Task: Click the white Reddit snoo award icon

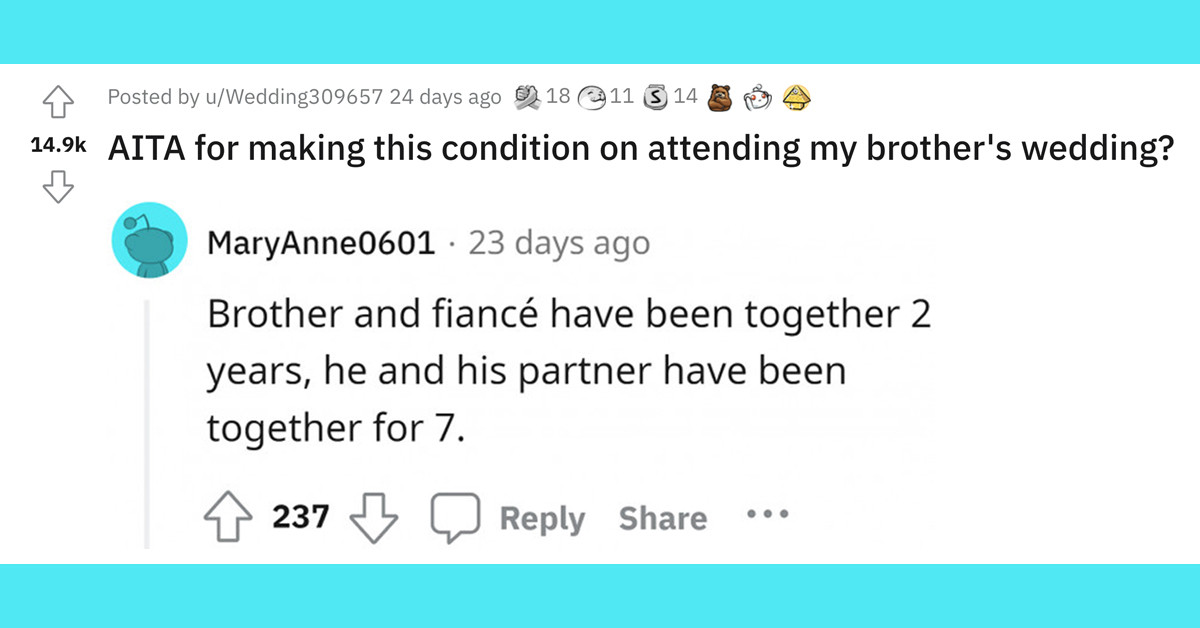Action: [757, 96]
